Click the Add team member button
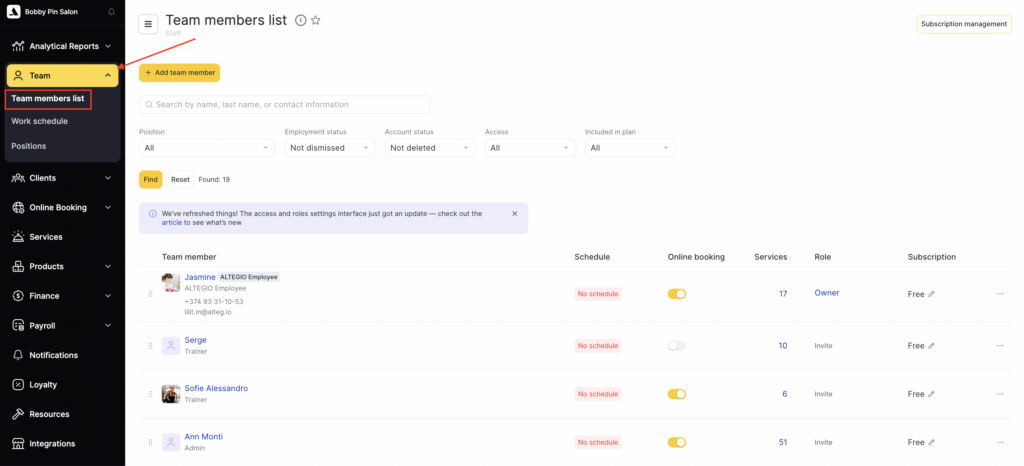The height and width of the screenshot is (466, 1024). [179, 73]
